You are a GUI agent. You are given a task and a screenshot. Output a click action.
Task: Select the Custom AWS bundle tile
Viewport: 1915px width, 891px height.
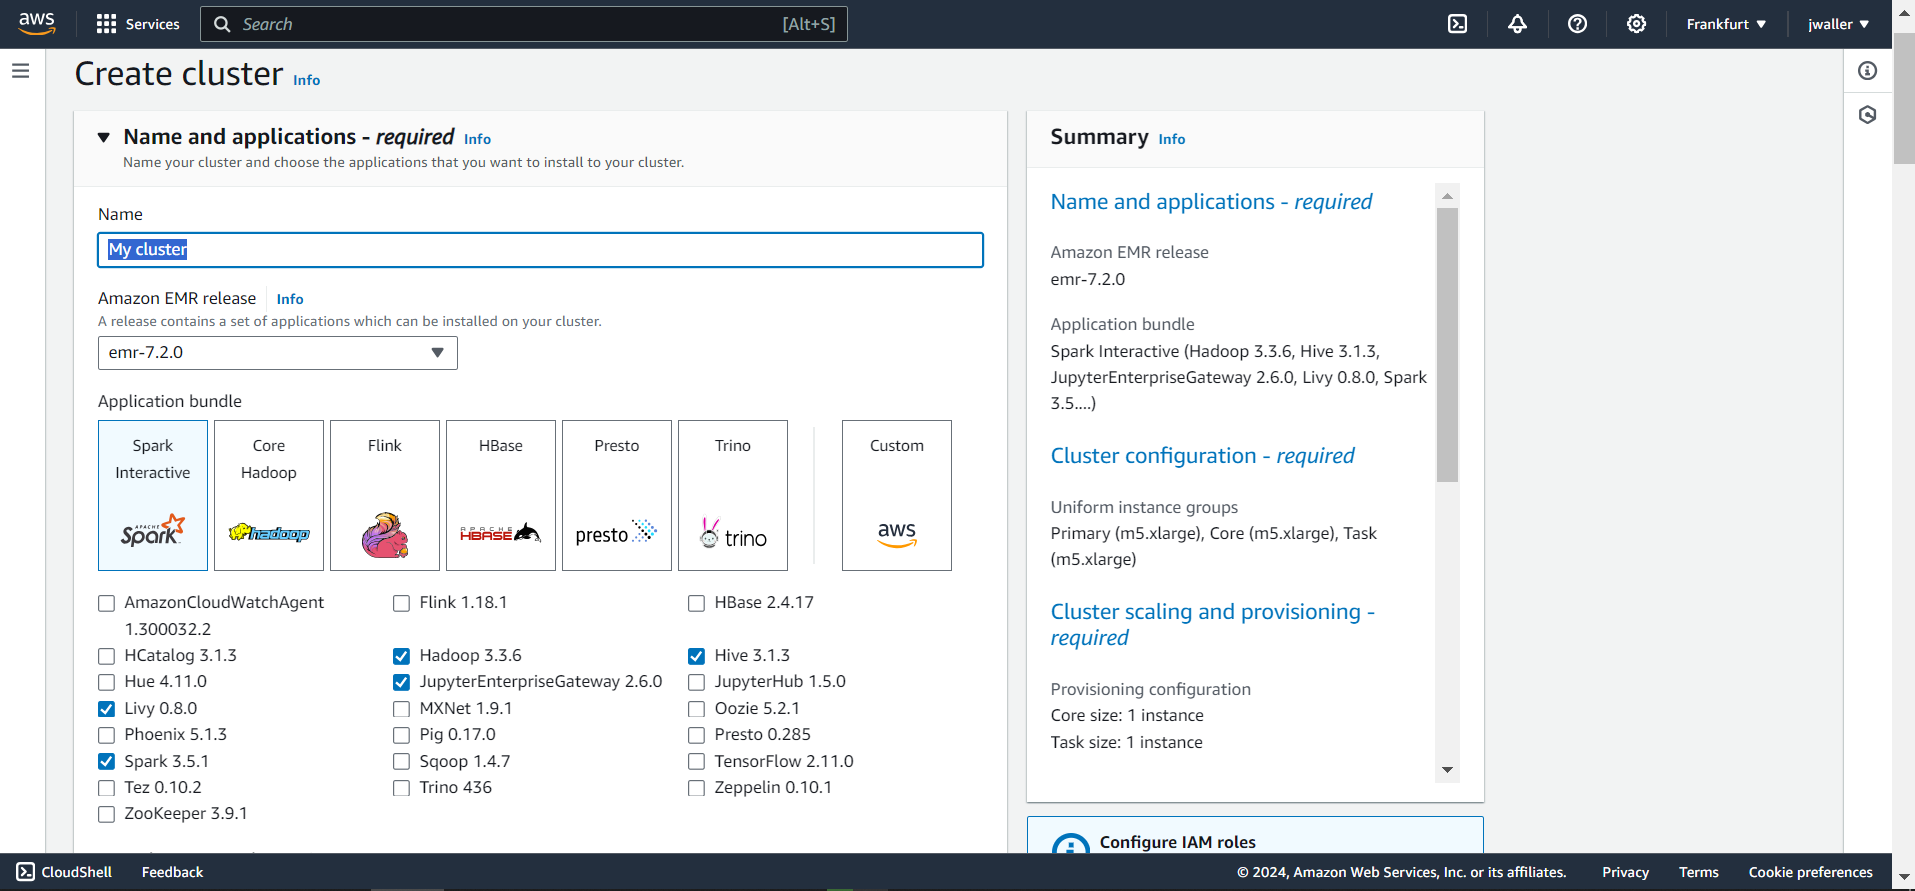tap(897, 495)
